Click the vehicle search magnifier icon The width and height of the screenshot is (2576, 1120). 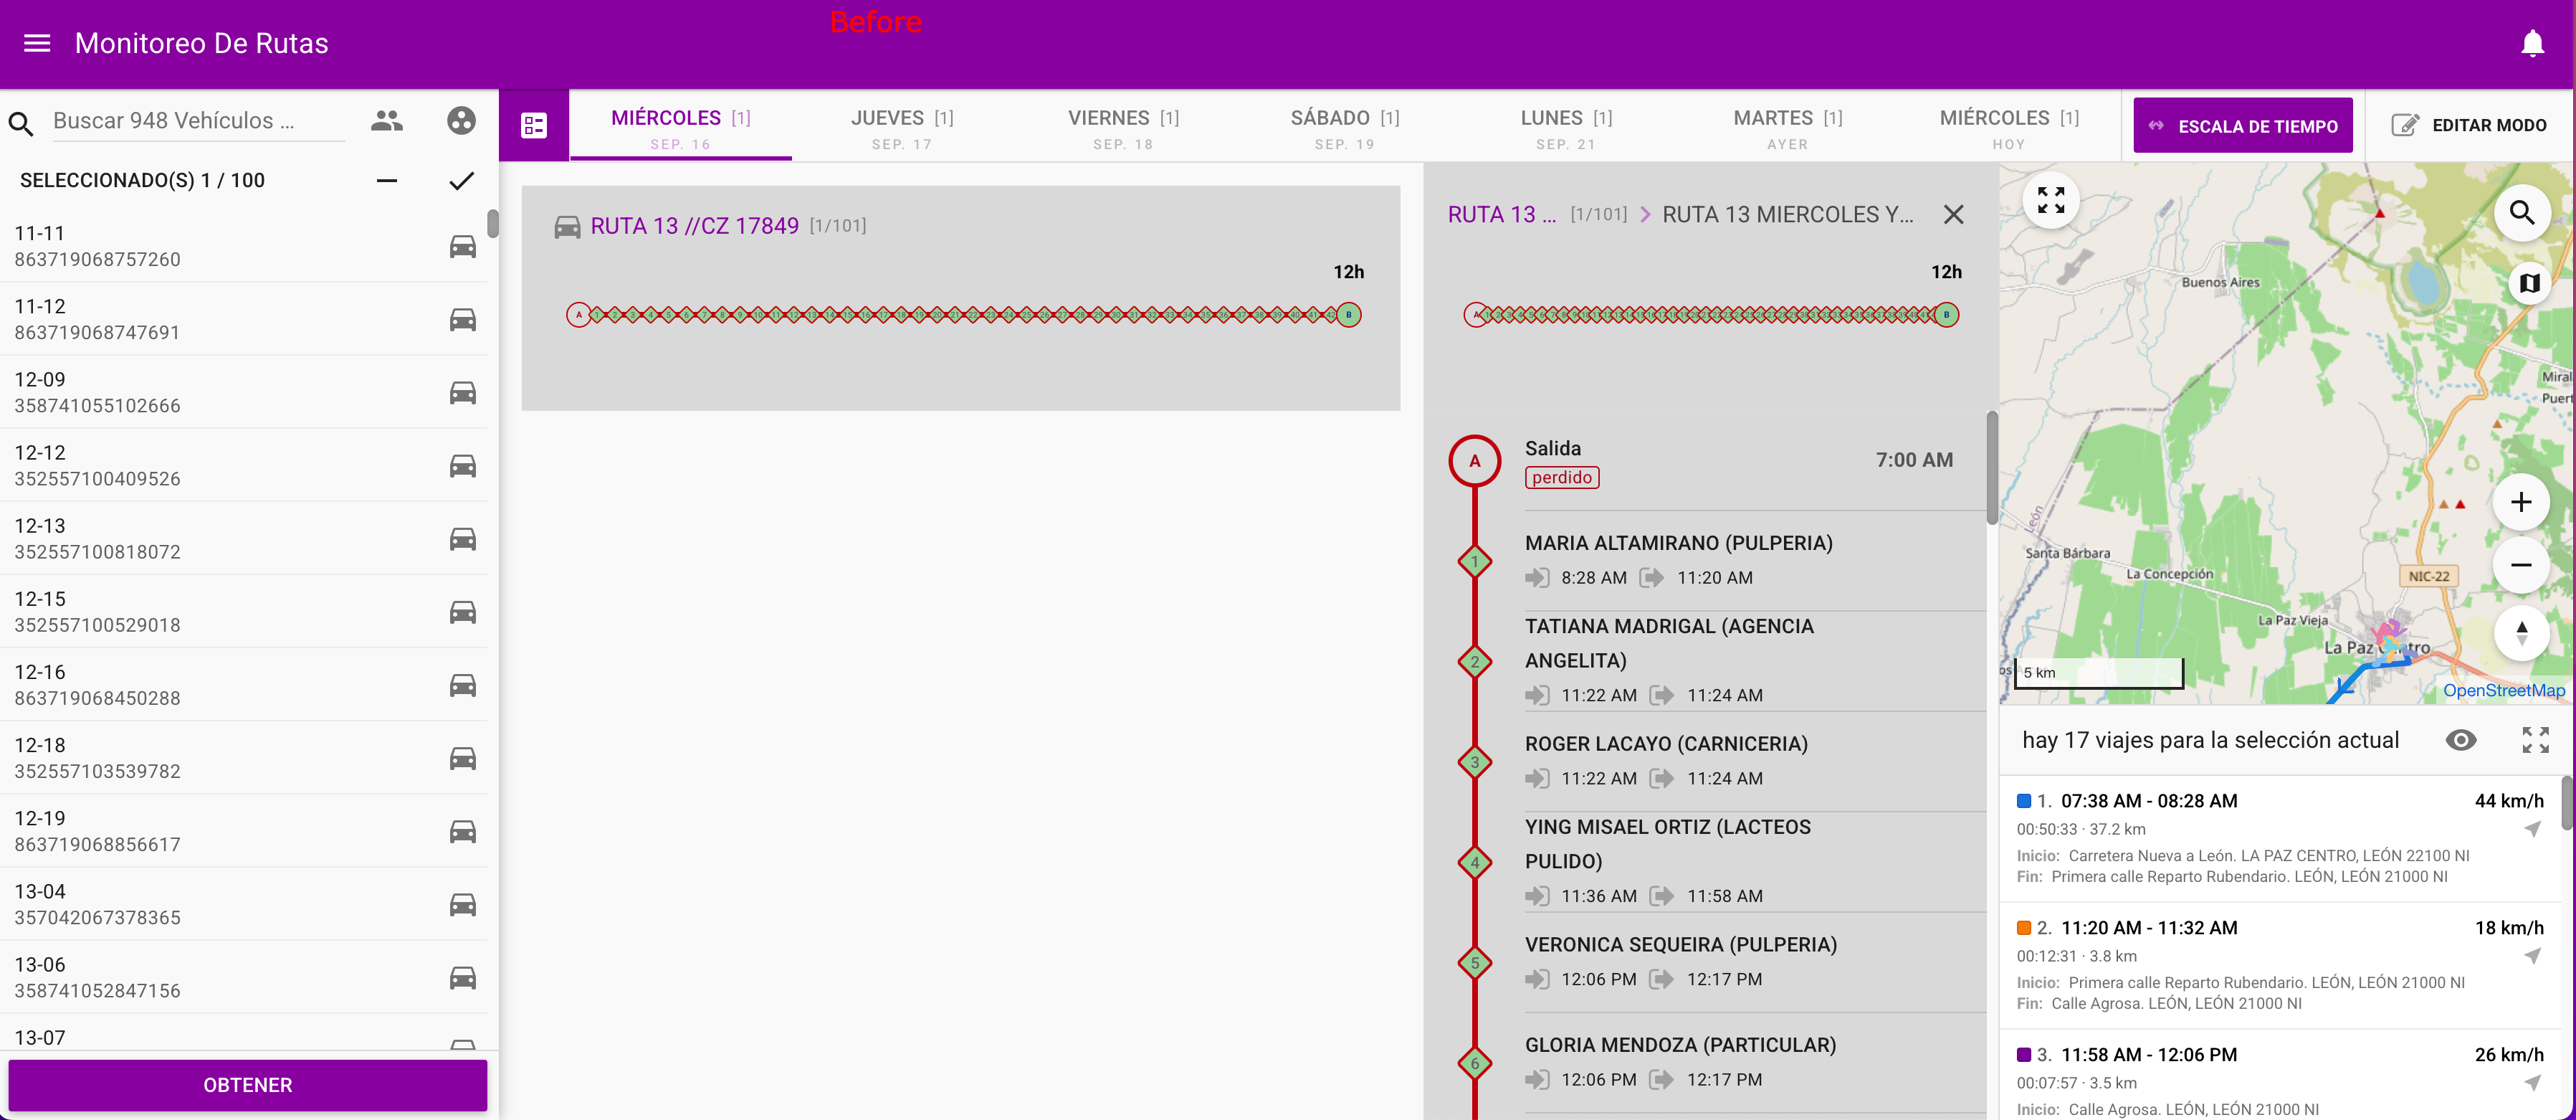click(21, 123)
